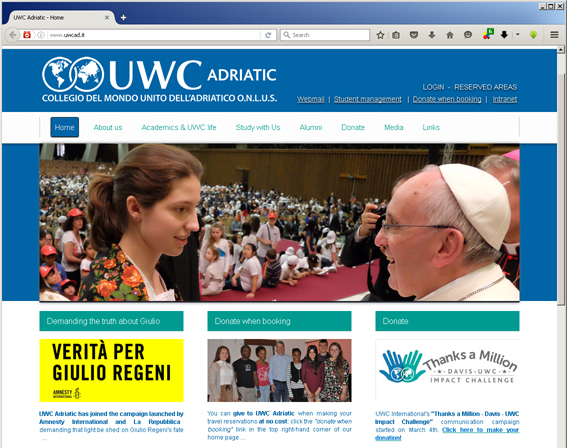
Task: Open Downloads via the grey arrow icon
Action: [432, 35]
